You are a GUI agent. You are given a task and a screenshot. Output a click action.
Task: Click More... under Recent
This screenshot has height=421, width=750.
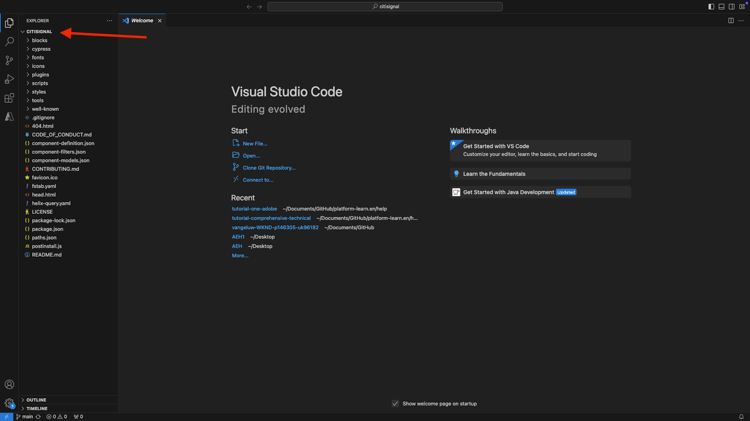pos(240,255)
